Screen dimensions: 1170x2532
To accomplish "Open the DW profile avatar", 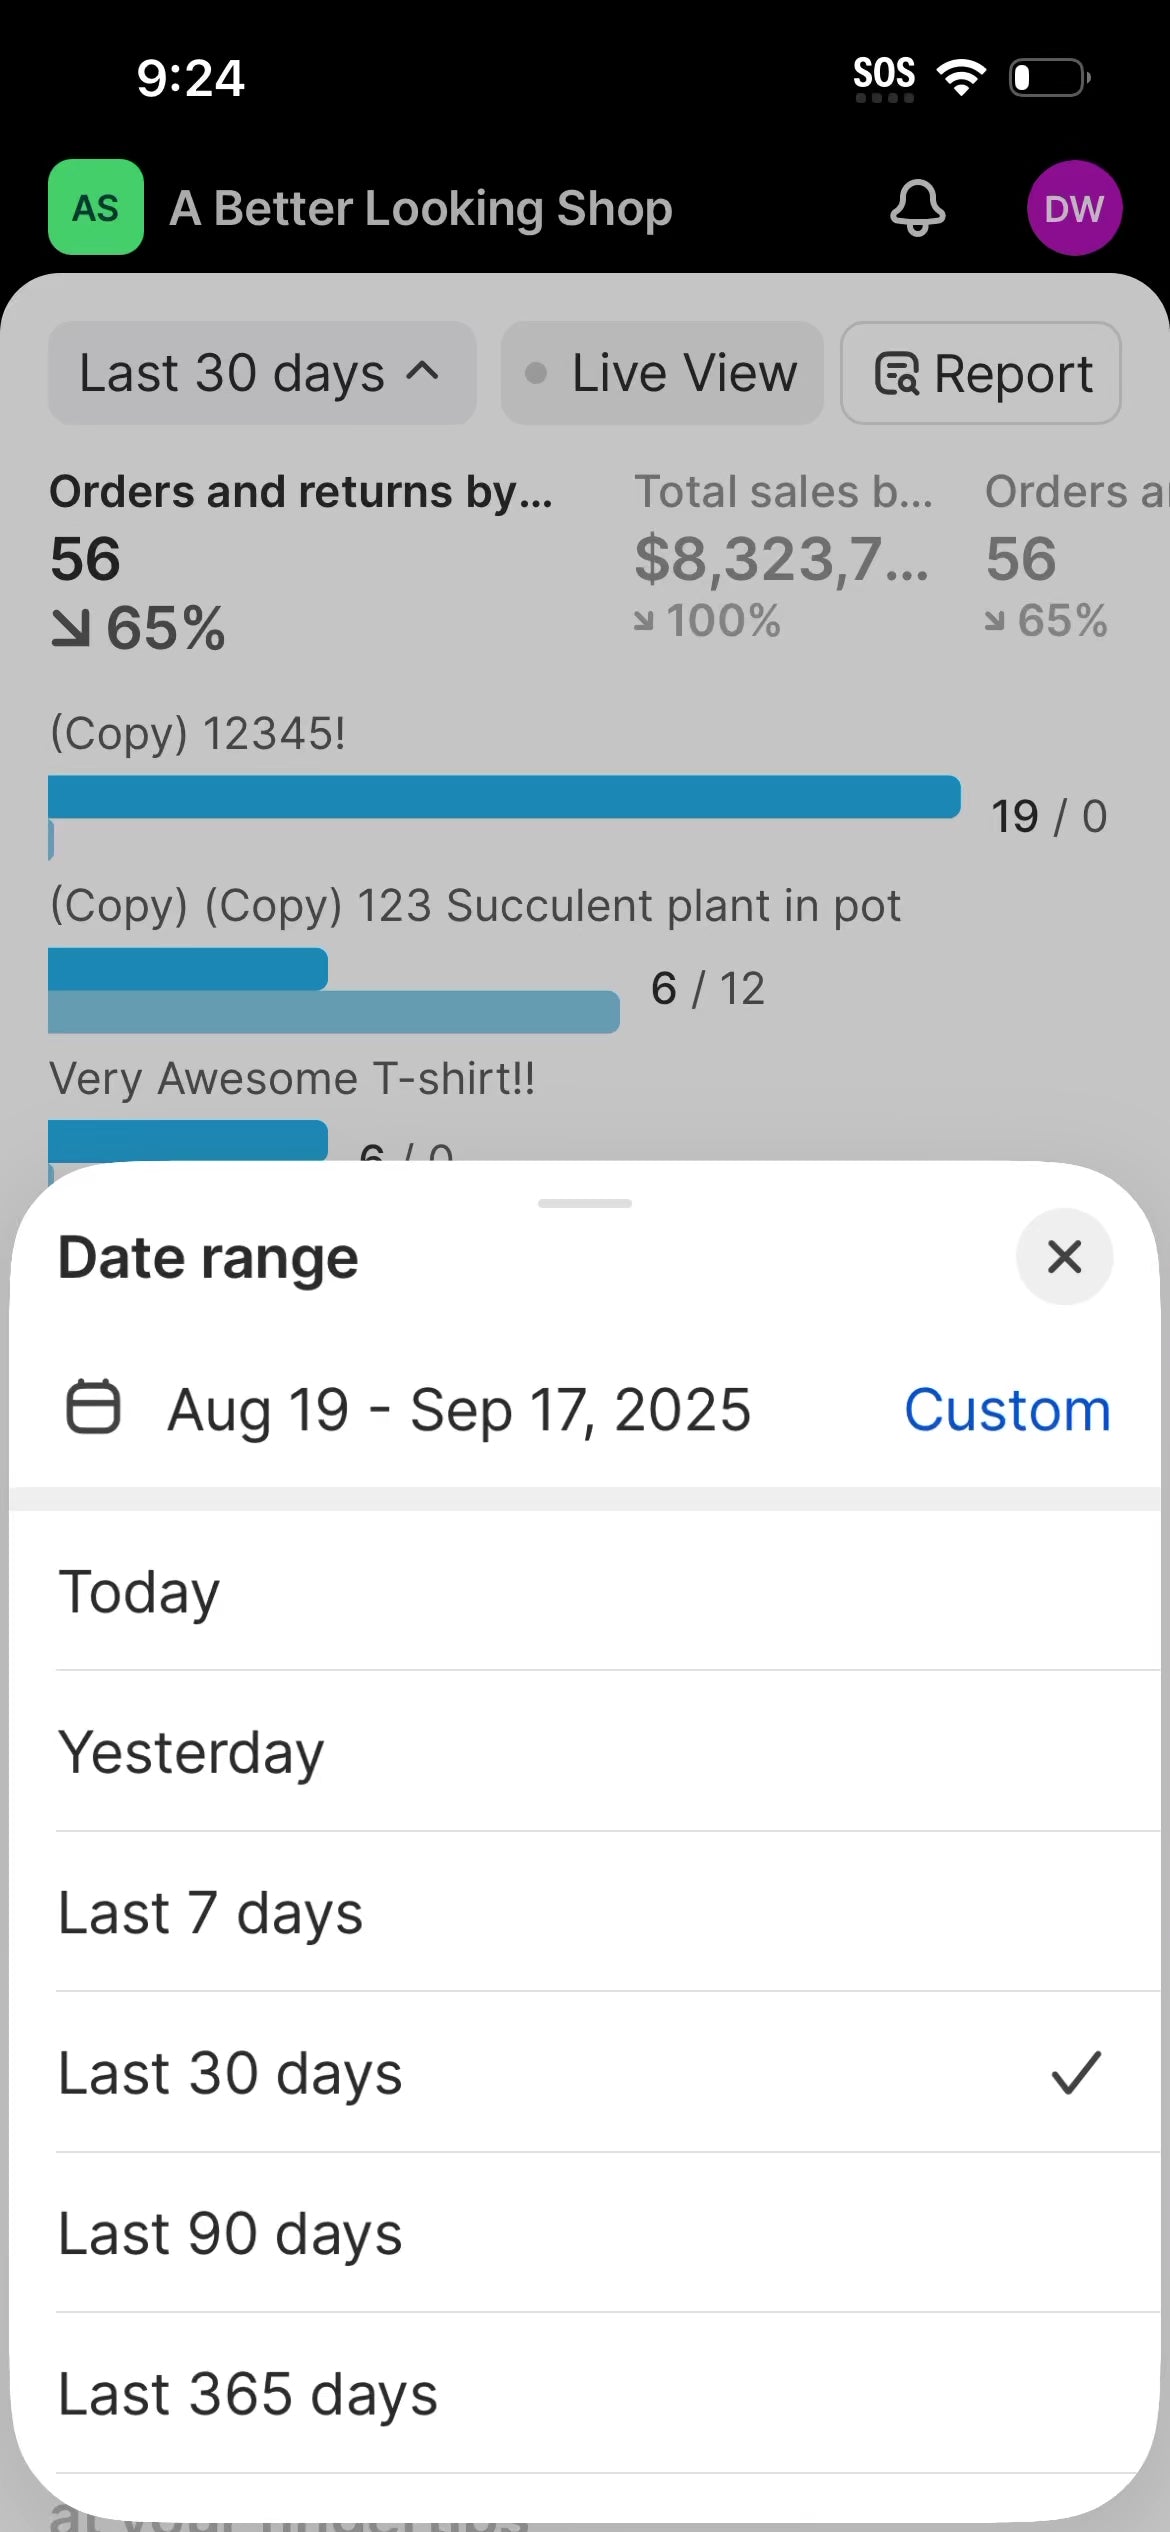I will (x=1074, y=208).
